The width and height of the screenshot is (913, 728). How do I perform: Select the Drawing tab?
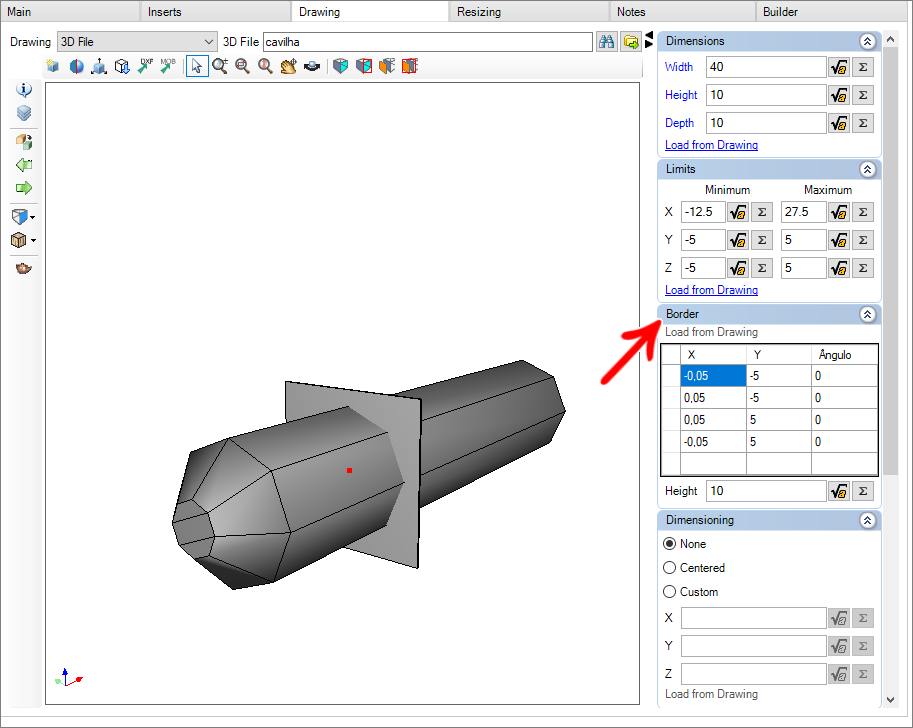pos(370,12)
